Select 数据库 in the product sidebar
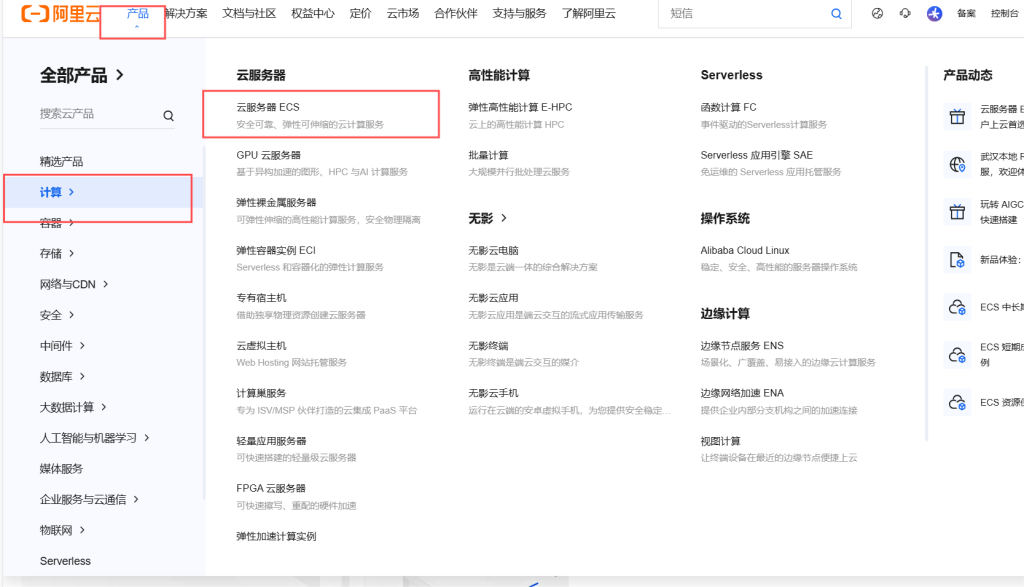The width and height of the screenshot is (1024, 587). [61, 377]
